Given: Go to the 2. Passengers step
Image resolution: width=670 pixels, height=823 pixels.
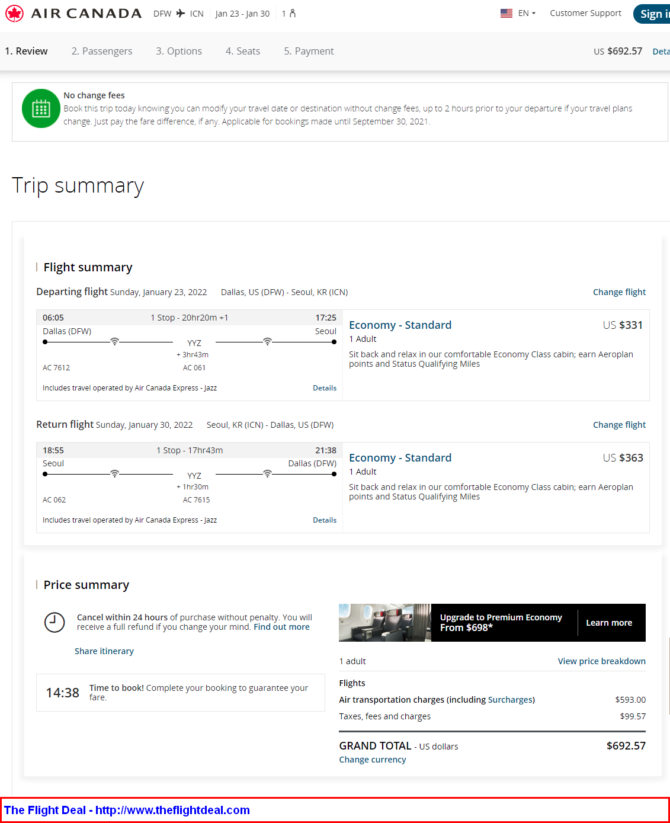Looking at the screenshot, I should (102, 51).
